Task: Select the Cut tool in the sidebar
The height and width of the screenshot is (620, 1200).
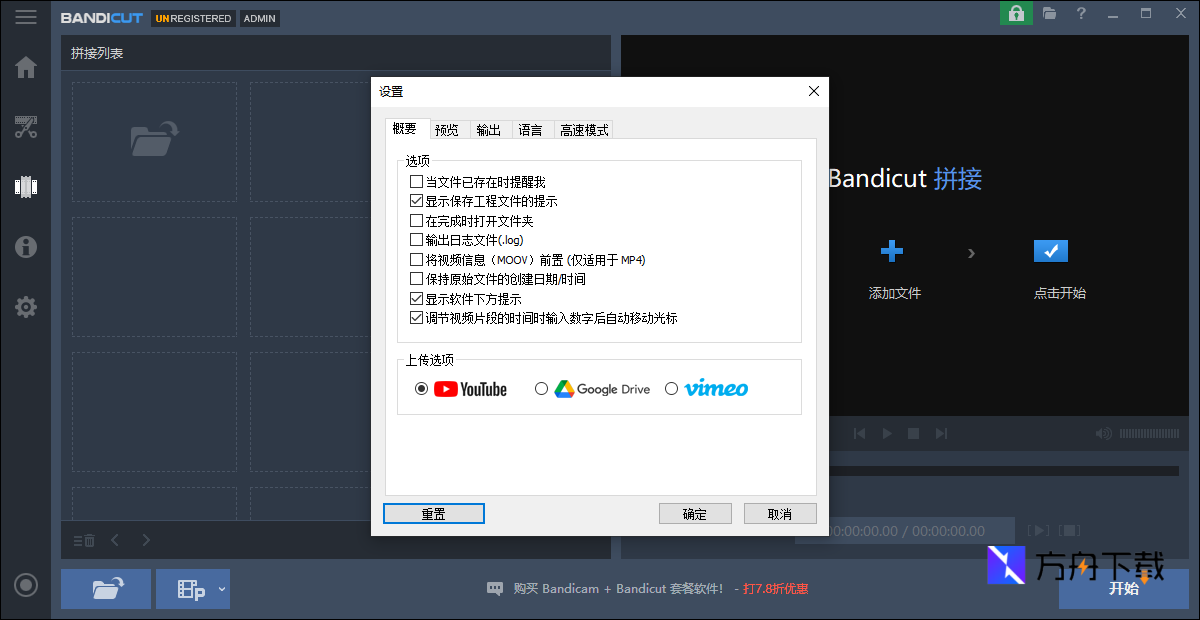Action: (x=26, y=127)
